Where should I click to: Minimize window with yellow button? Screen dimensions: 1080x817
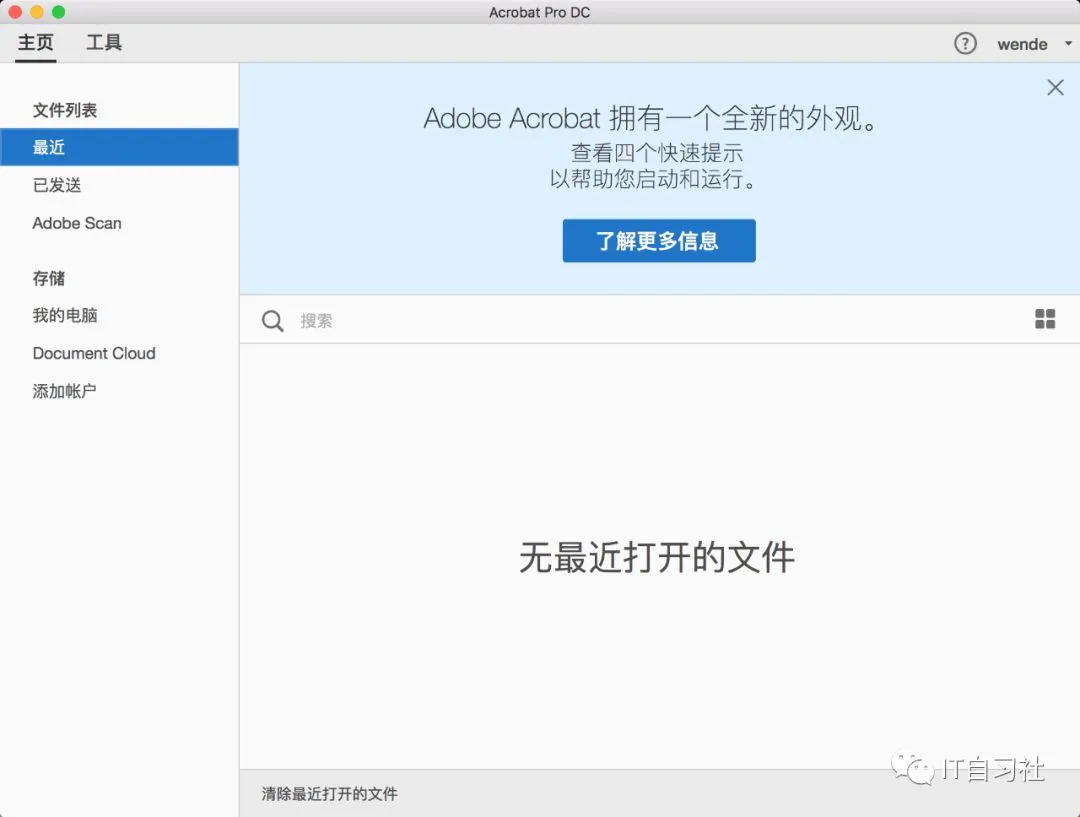pyautogui.click(x=37, y=12)
